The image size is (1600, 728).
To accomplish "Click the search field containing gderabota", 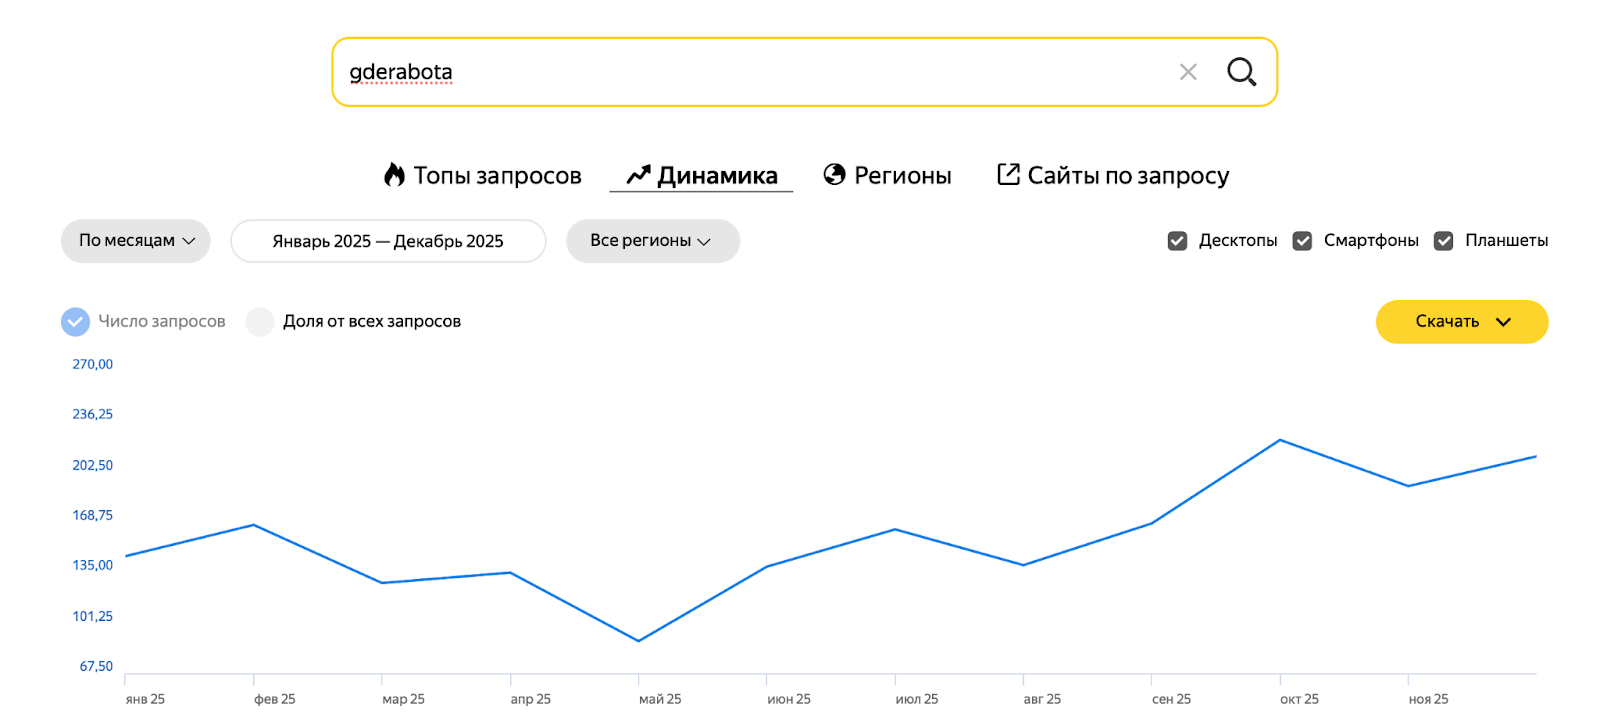I will [x=750, y=72].
